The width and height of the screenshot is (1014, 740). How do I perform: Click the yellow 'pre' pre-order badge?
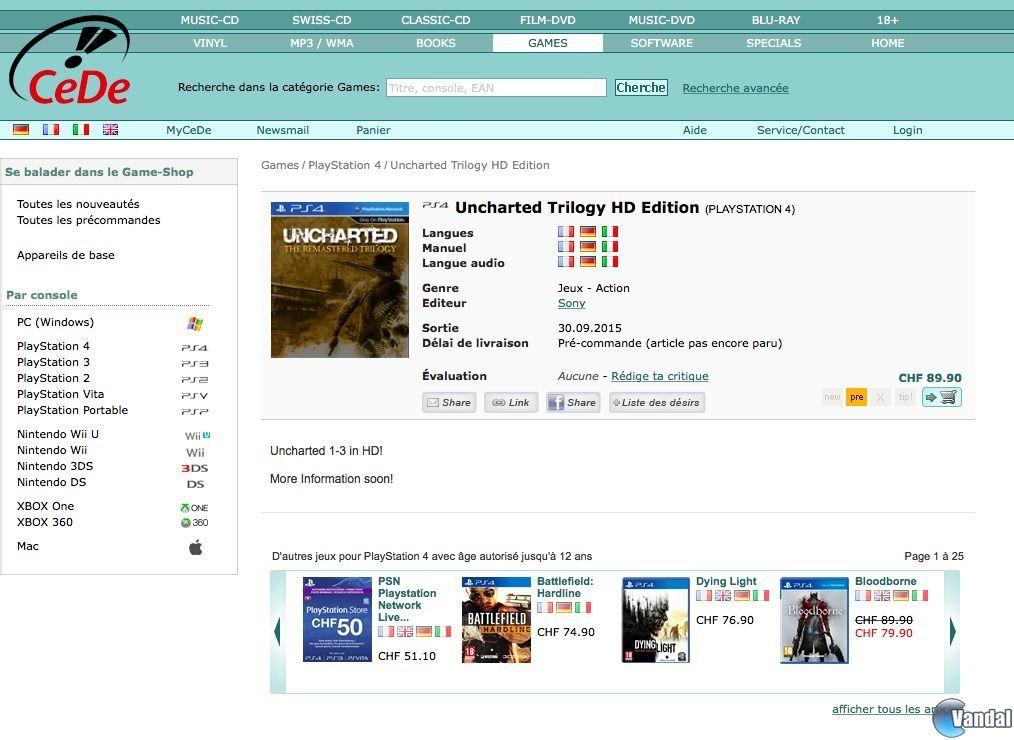coord(856,397)
